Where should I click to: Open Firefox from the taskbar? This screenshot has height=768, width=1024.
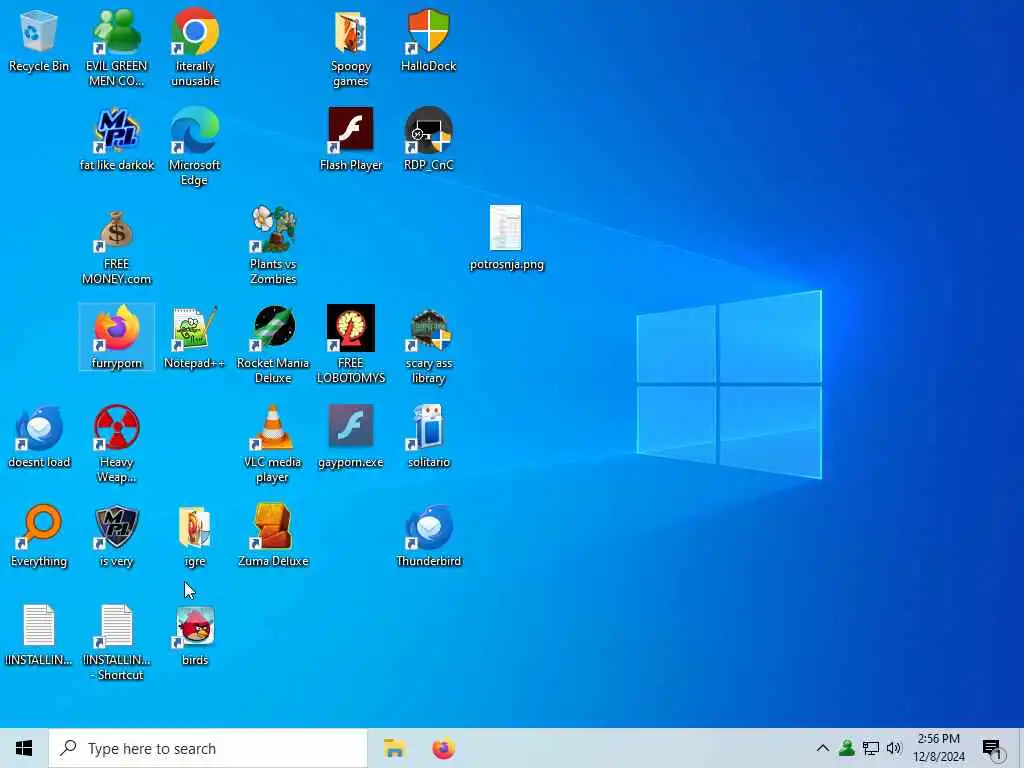pyautogui.click(x=443, y=748)
